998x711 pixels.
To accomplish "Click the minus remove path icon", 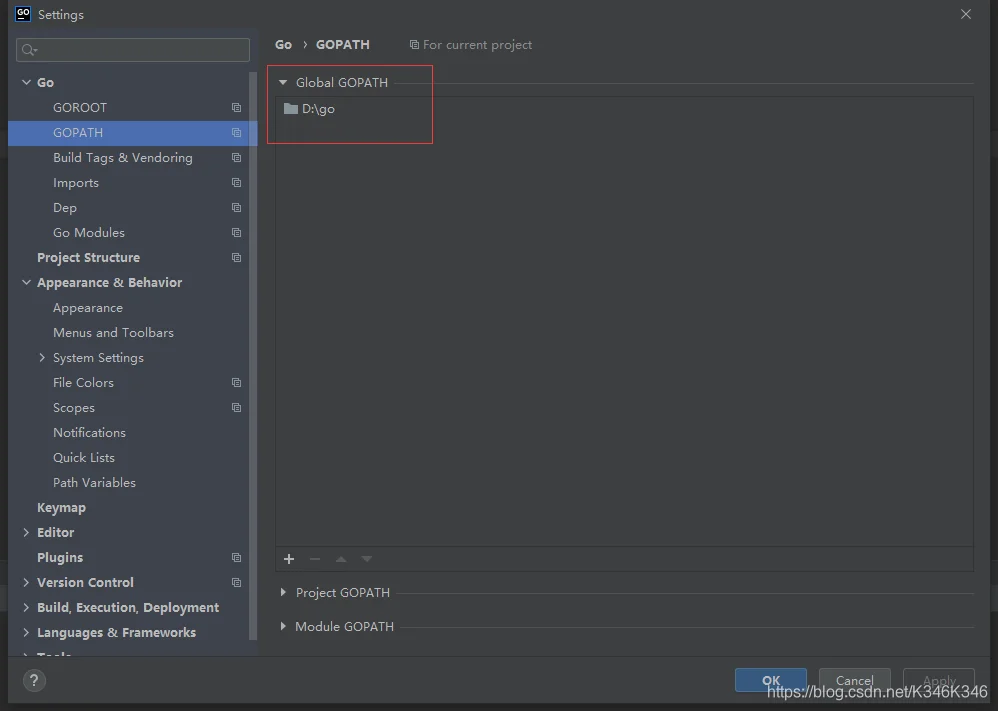I will pos(314,559).
